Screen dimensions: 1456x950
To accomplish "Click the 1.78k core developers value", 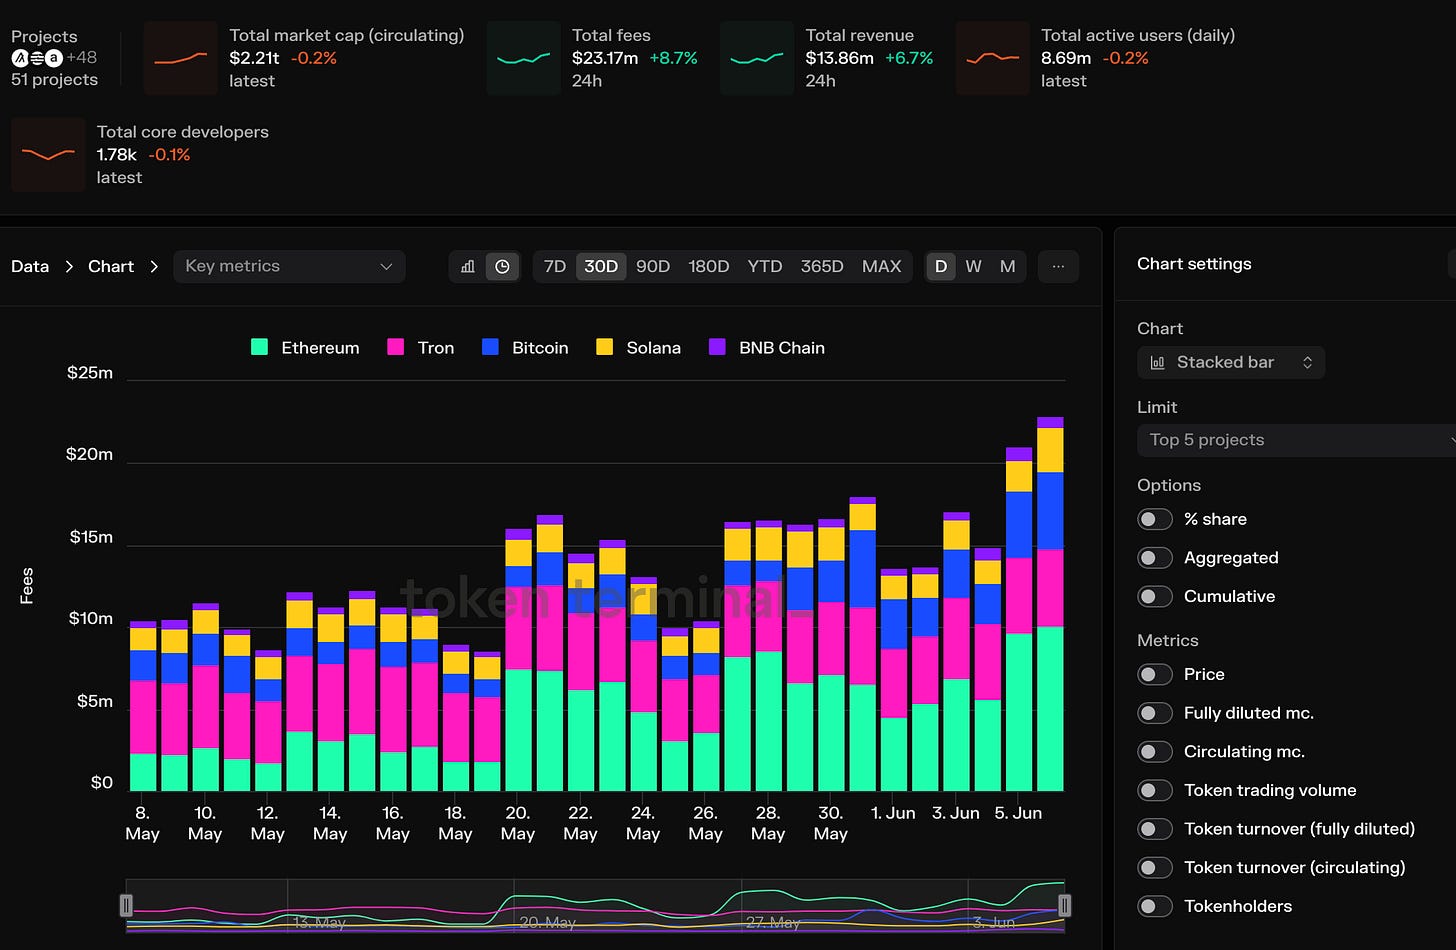I will coord(117,155).
